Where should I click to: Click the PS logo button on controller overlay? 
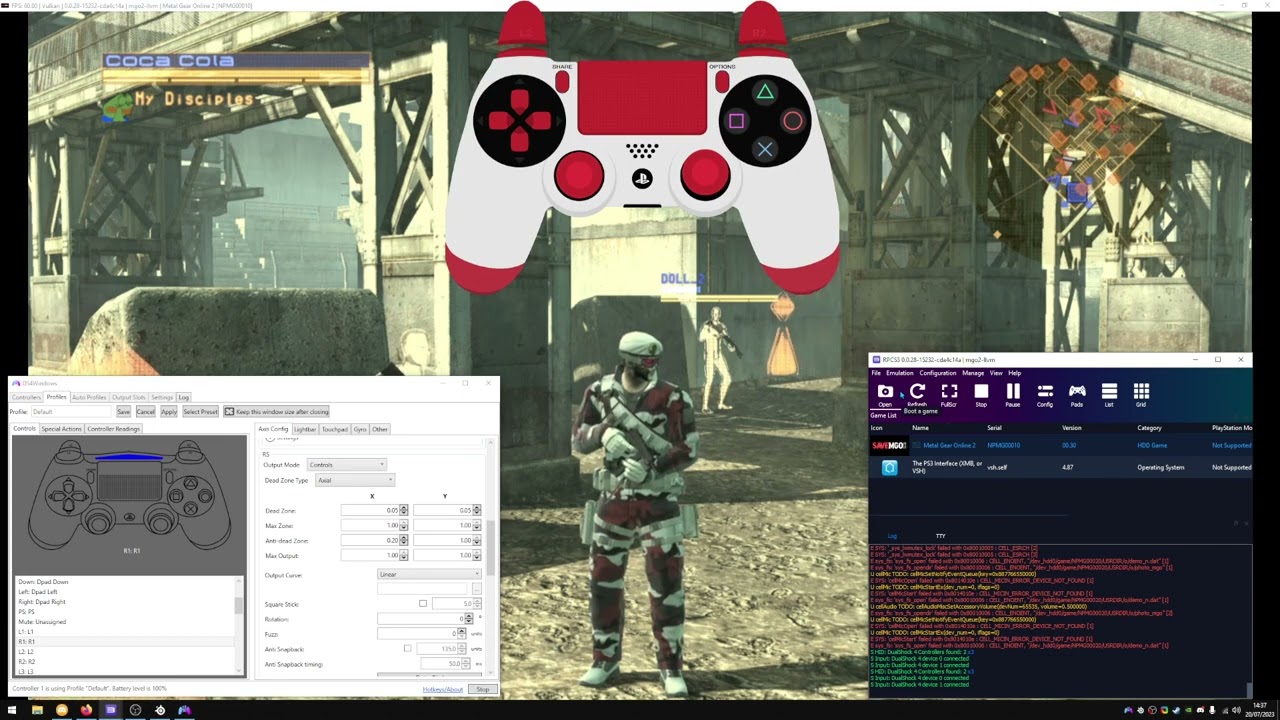coord(642,179)
